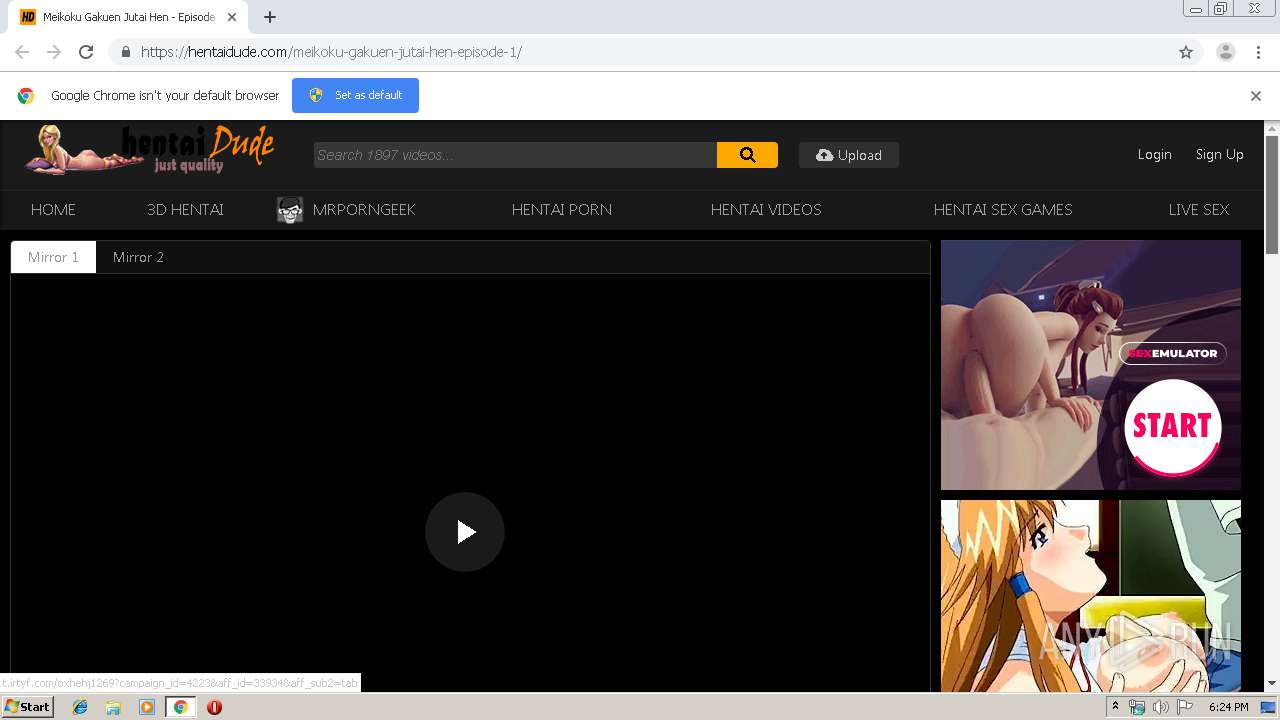1280x720 pixels.
Task: Click Chrome icon in taskbar
Action: pos(180,707)
